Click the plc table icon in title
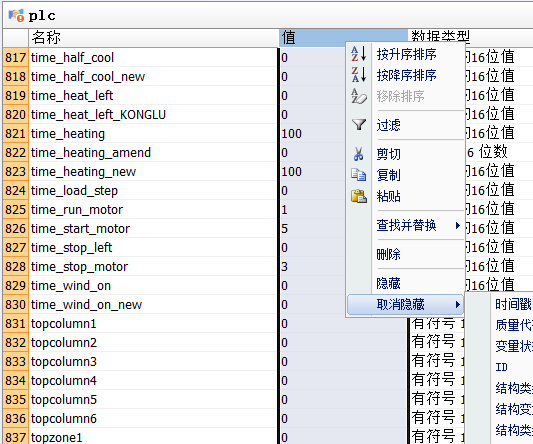Viewport: 533px width, 444px height. [x=16, y=15]
